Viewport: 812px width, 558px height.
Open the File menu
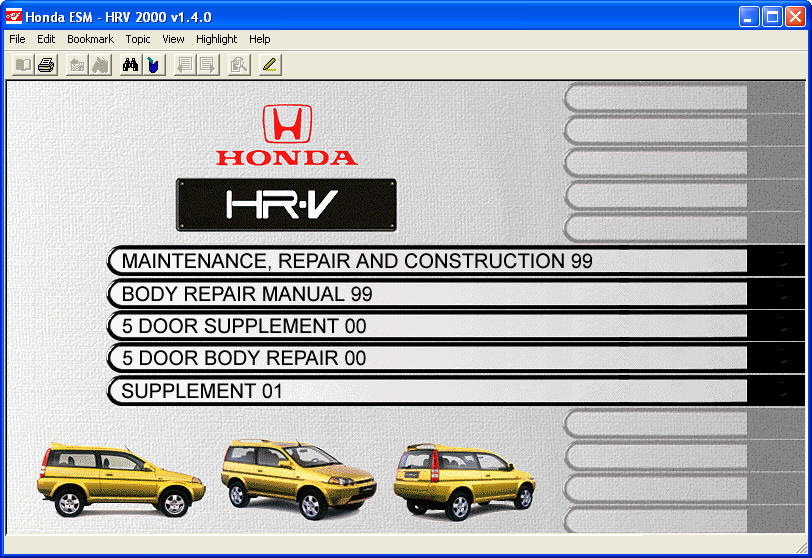point(17,39)
